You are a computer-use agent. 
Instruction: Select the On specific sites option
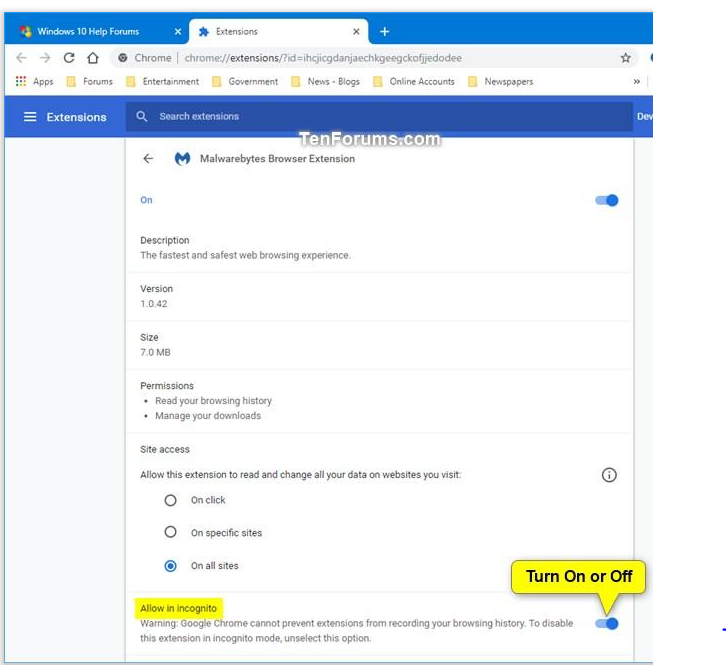tap(170, 532)
